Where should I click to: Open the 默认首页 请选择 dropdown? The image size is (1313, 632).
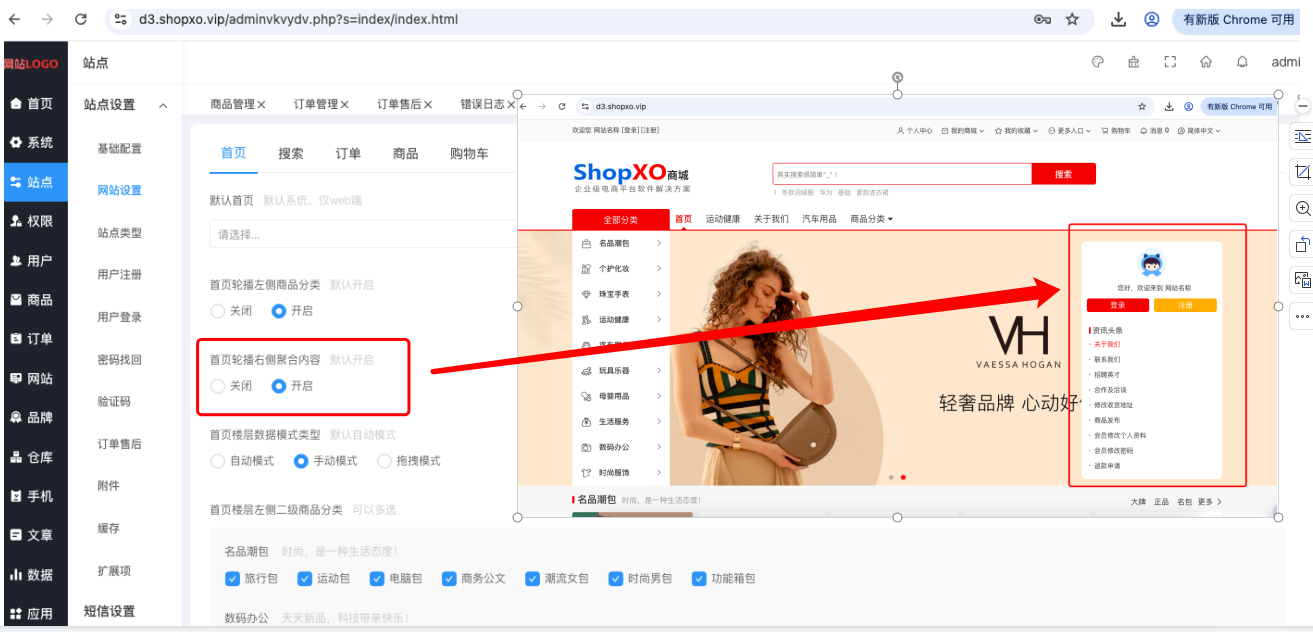click(x=364, y=234)
